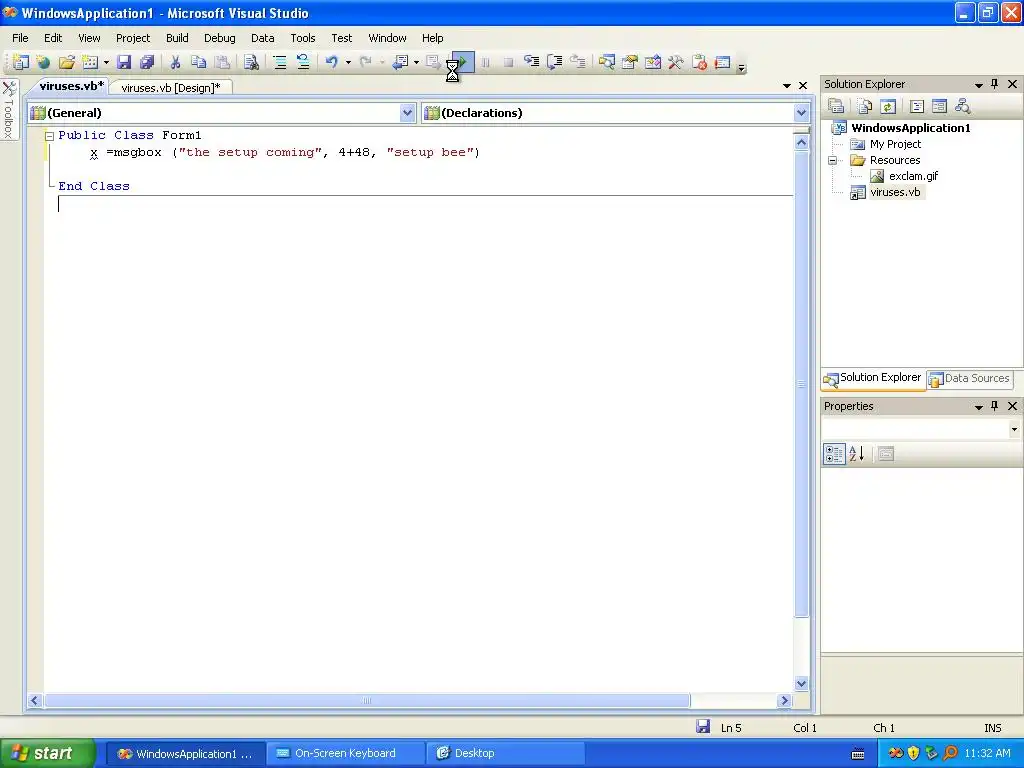Click Show All Files in Solution Explorer
This screenshot has height=768, width=1024.
865,106
